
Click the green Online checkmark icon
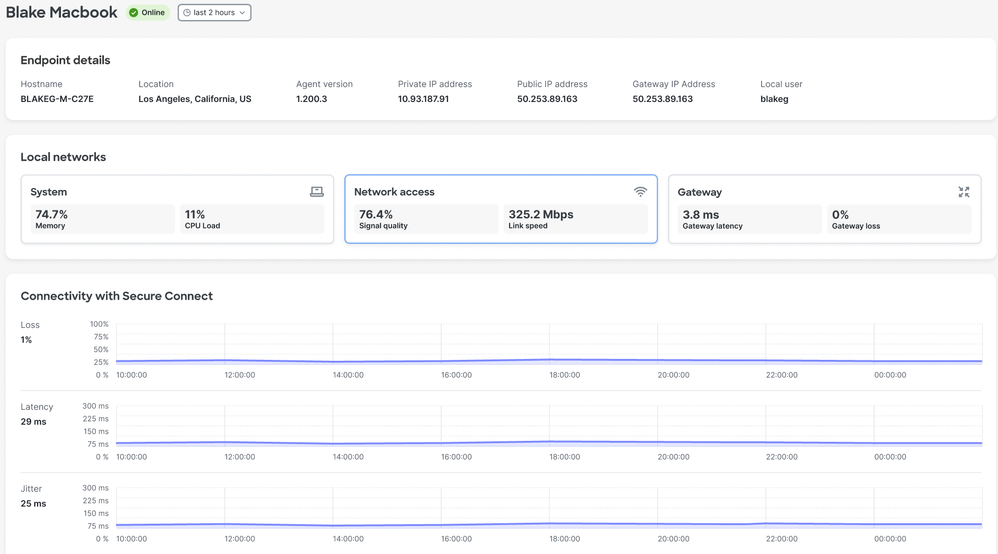click(134, 13)
